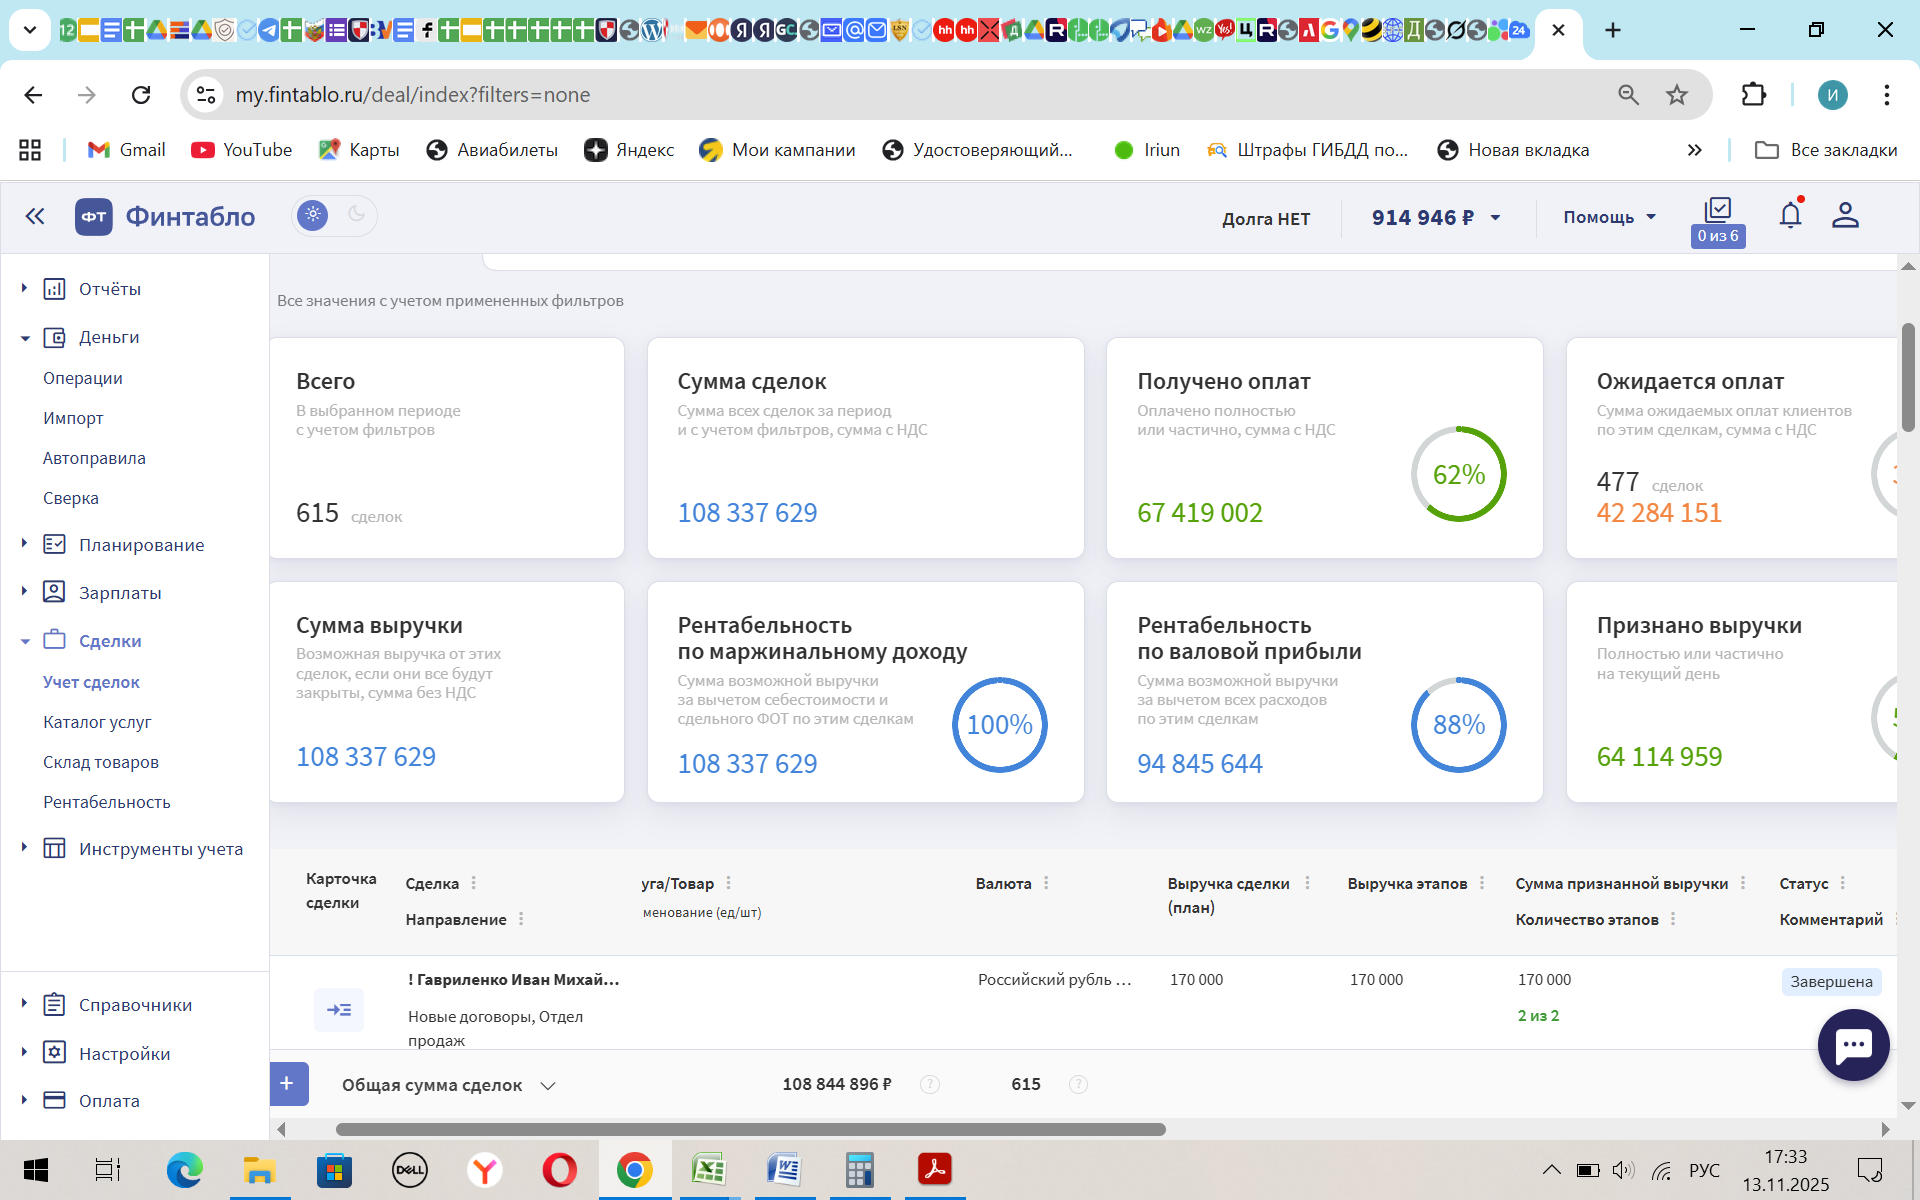1920x1200 pixels.
Task: Open the Гавриленко Иван Михай... deal link
Action: (514, 980)
